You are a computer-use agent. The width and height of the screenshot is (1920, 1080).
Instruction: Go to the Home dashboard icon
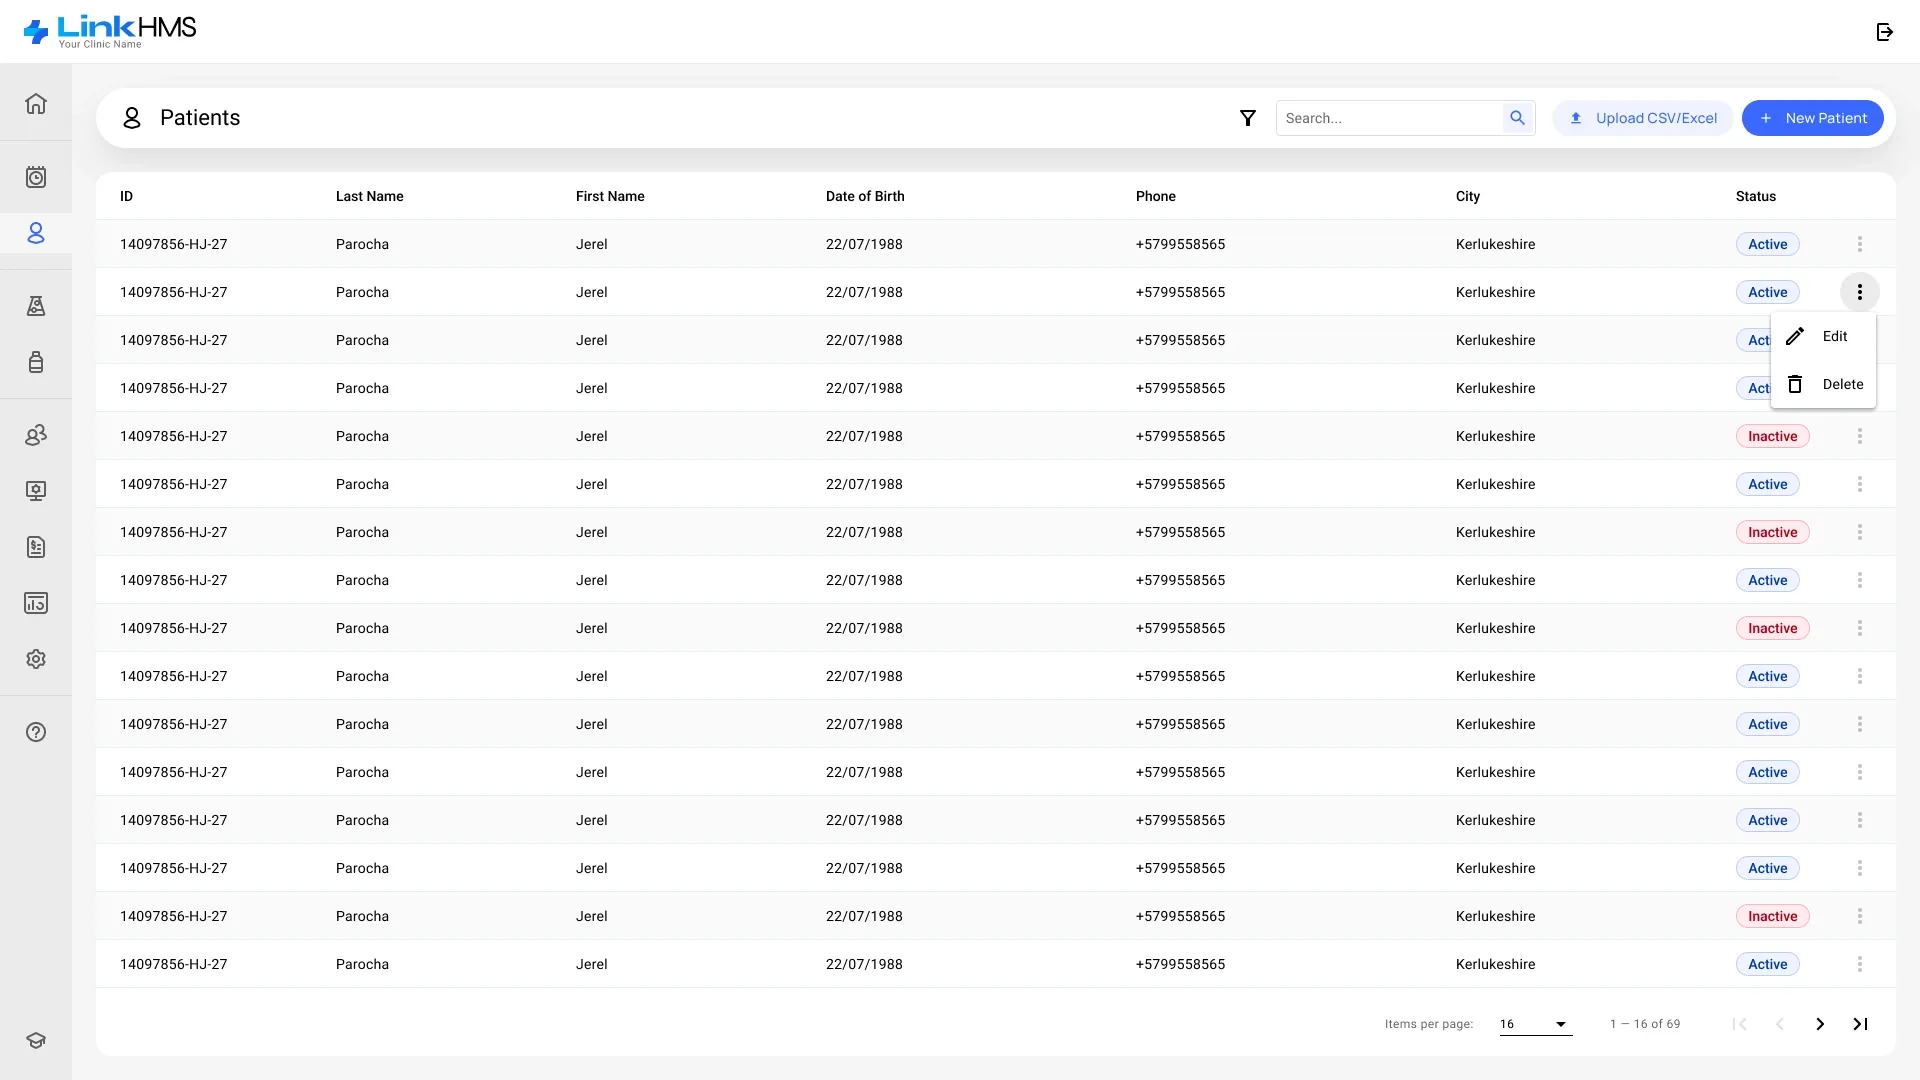click(x=36, y=104)
